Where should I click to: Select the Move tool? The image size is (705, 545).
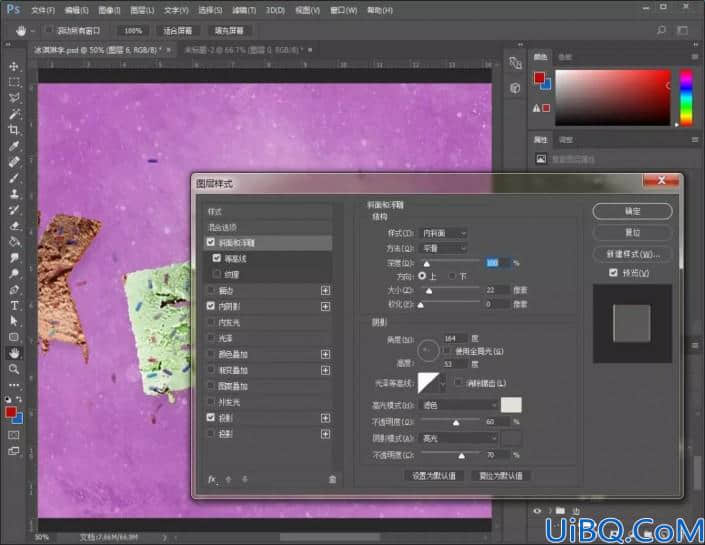point(14,66)
